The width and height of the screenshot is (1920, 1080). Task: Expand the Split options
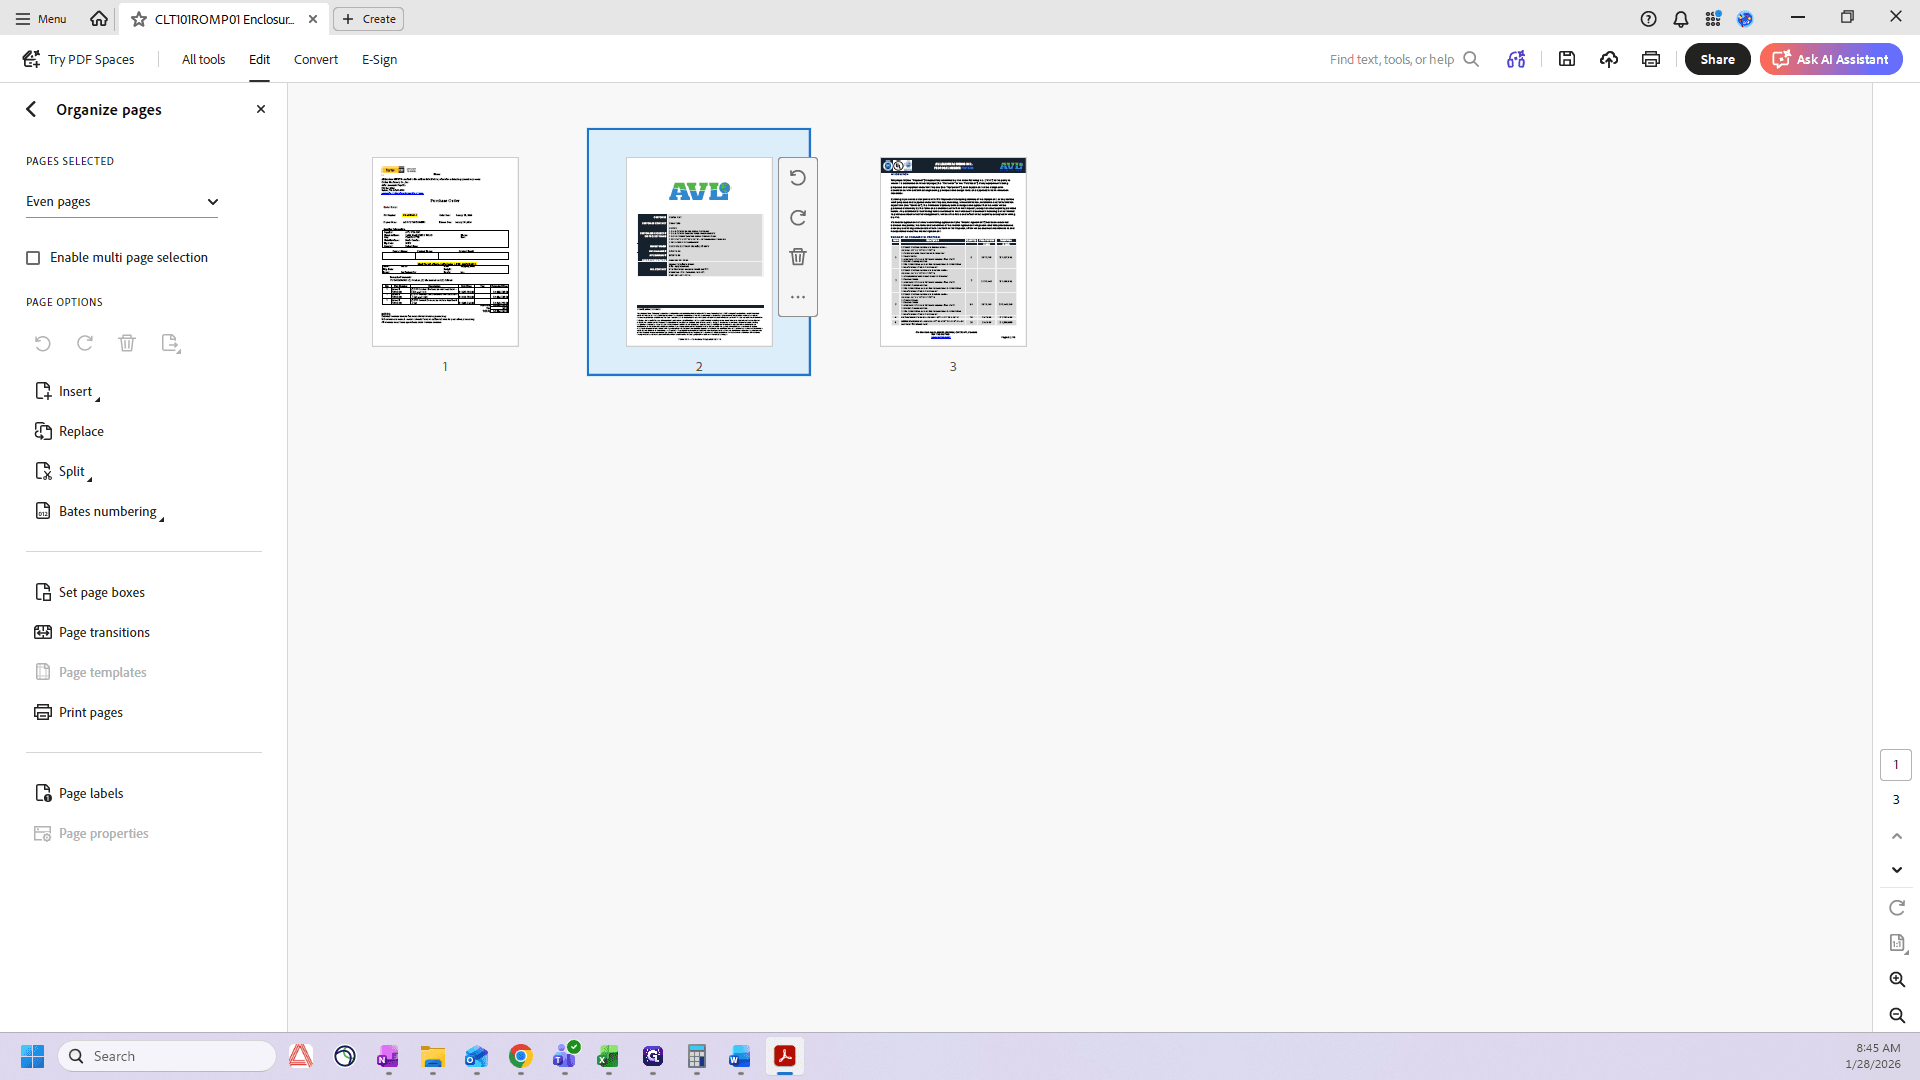click(63, 471)
